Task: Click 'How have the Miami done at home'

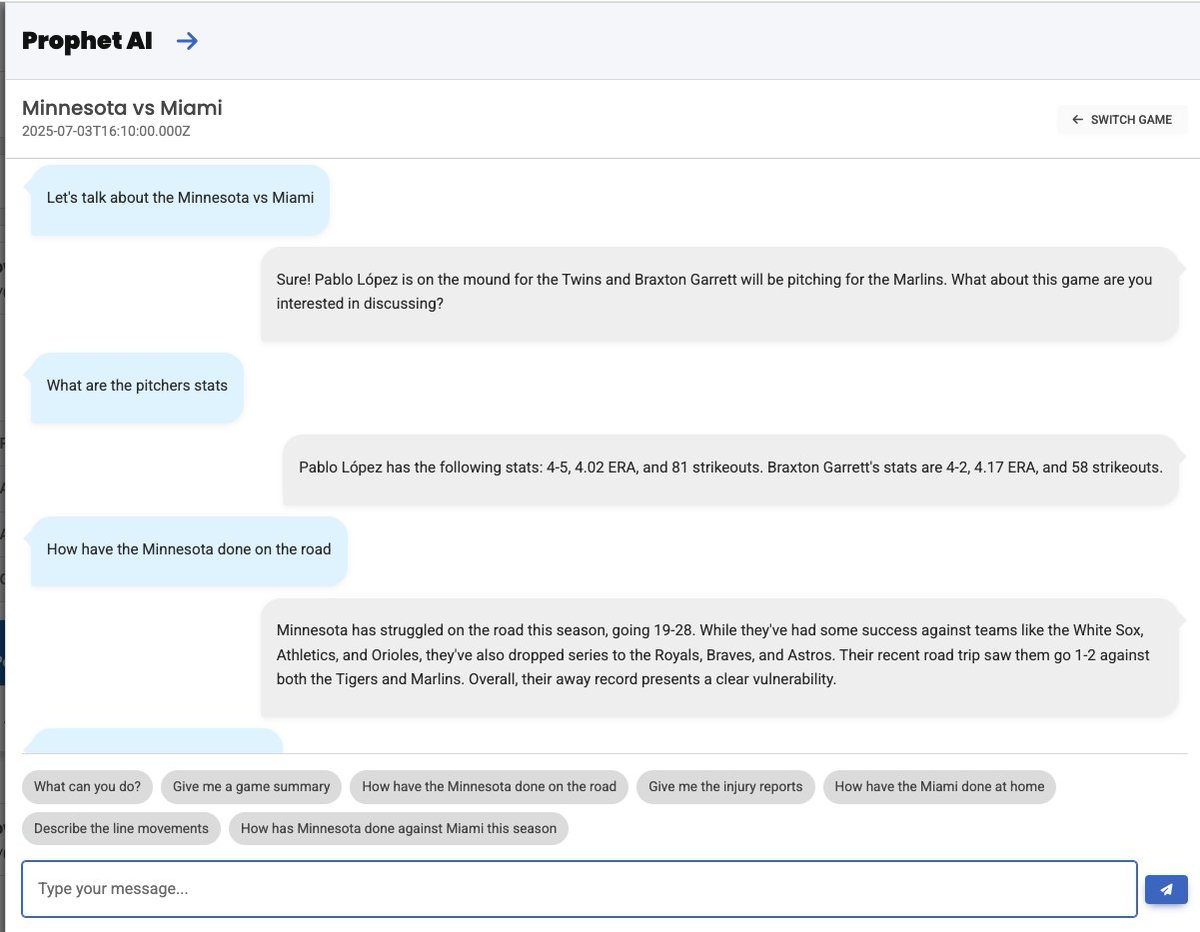Action: coord(939,787)
